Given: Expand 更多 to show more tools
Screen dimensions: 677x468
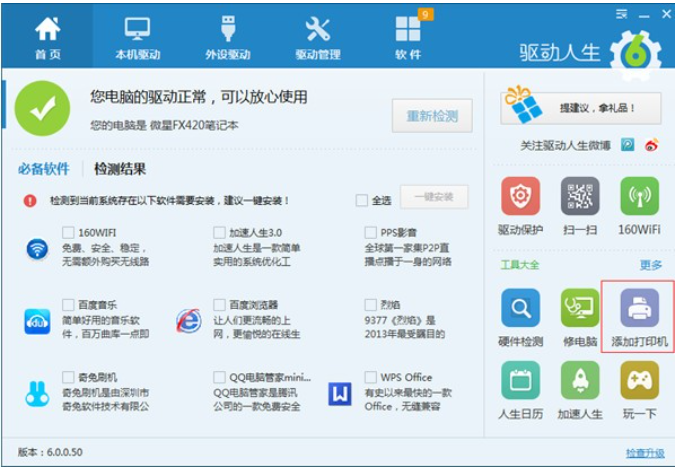Looking at the screenshot, I should pyautogui.click(x=650, y=265).
